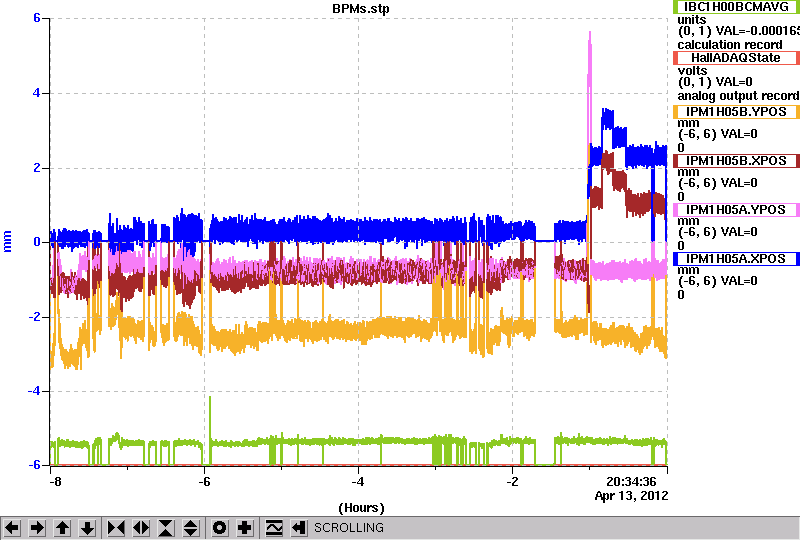800x540 pixels.
Task: Expand the vertical axis (outward vertical arrows)
Action: [191, 528]
